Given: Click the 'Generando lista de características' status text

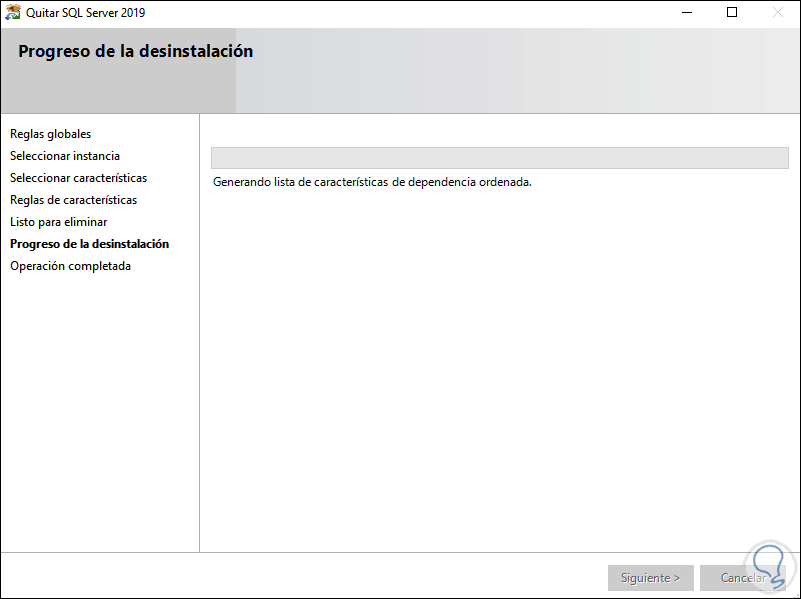Looking at the screenshot, I should coord(372,182).
